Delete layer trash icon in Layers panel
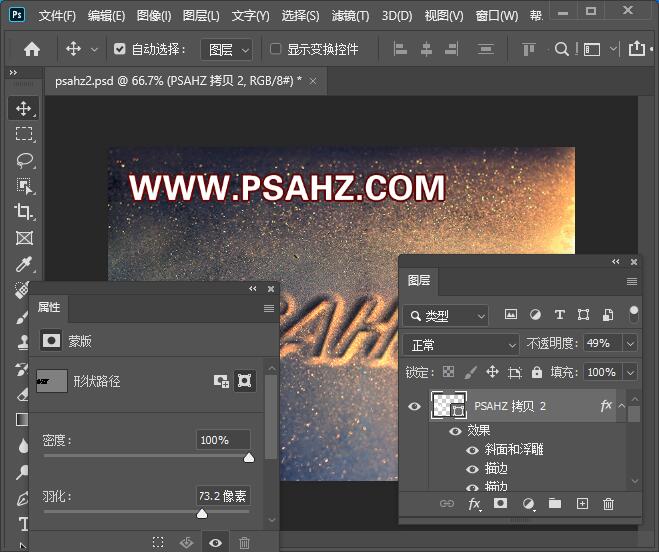Screen dimensions: 659x552 [608, 503]
